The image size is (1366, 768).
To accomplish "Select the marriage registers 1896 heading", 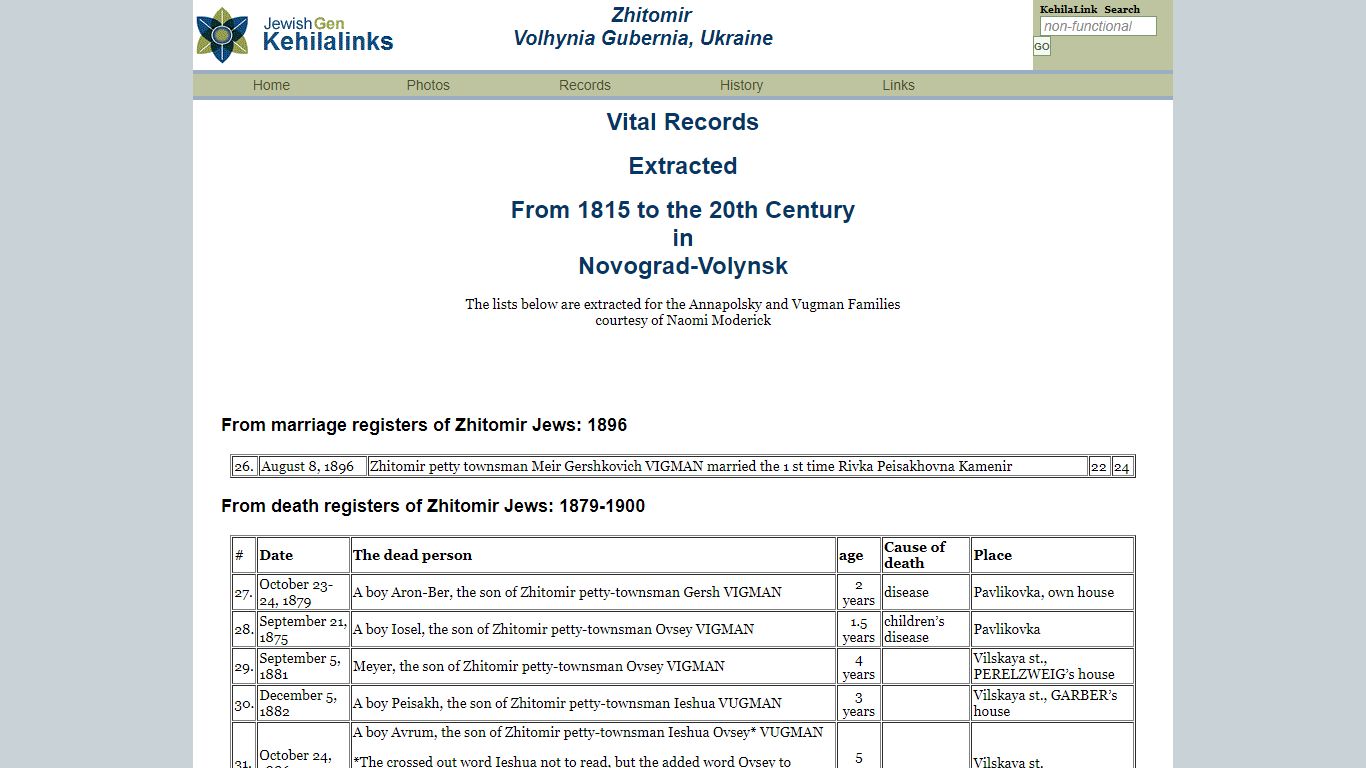I will [424, 425].
